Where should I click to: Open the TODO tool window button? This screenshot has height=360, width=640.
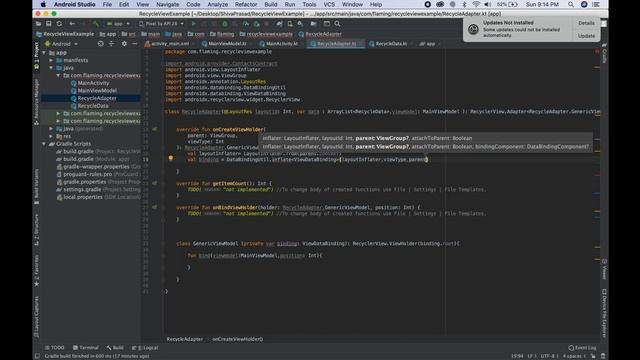click(x=55, y=348)
